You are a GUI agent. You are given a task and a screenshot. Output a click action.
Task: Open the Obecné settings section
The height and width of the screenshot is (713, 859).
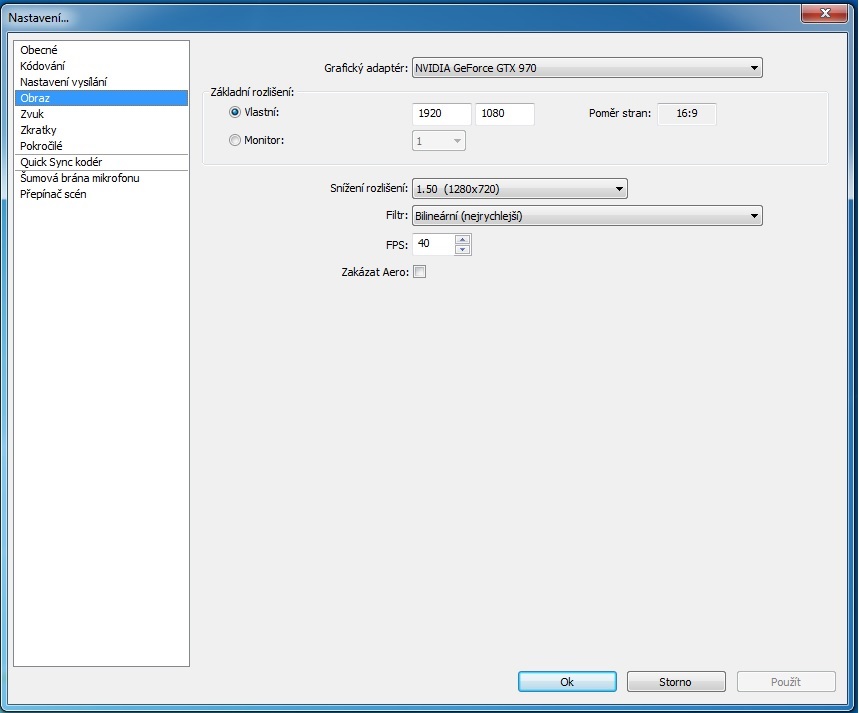[x=101, y=50]
